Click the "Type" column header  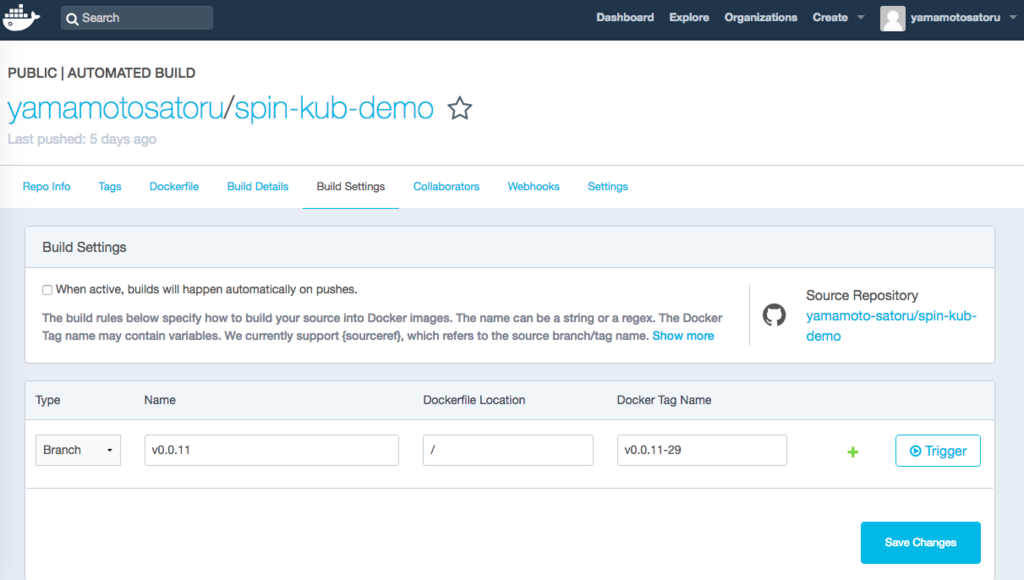point(48,400)
